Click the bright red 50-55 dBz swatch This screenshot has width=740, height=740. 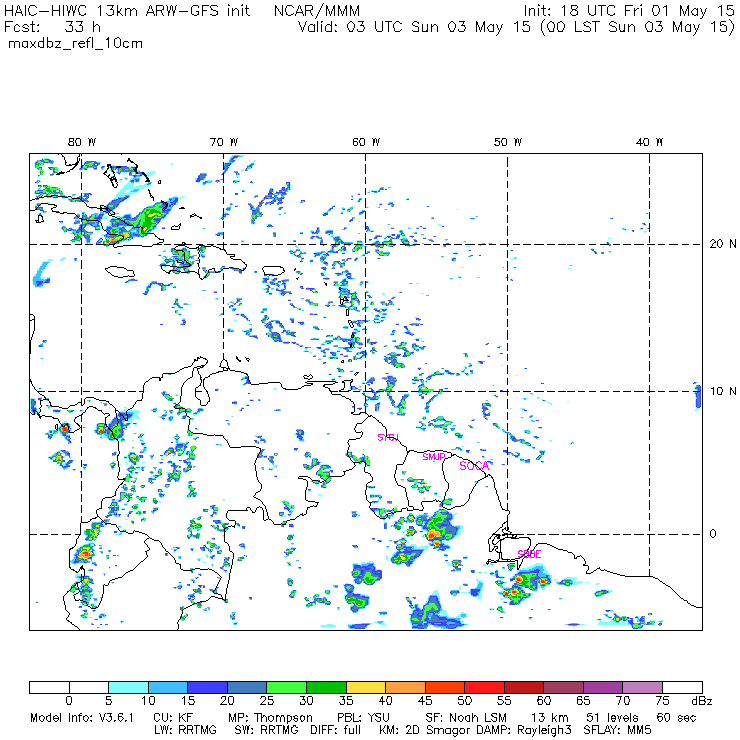(x=484, y=687)
